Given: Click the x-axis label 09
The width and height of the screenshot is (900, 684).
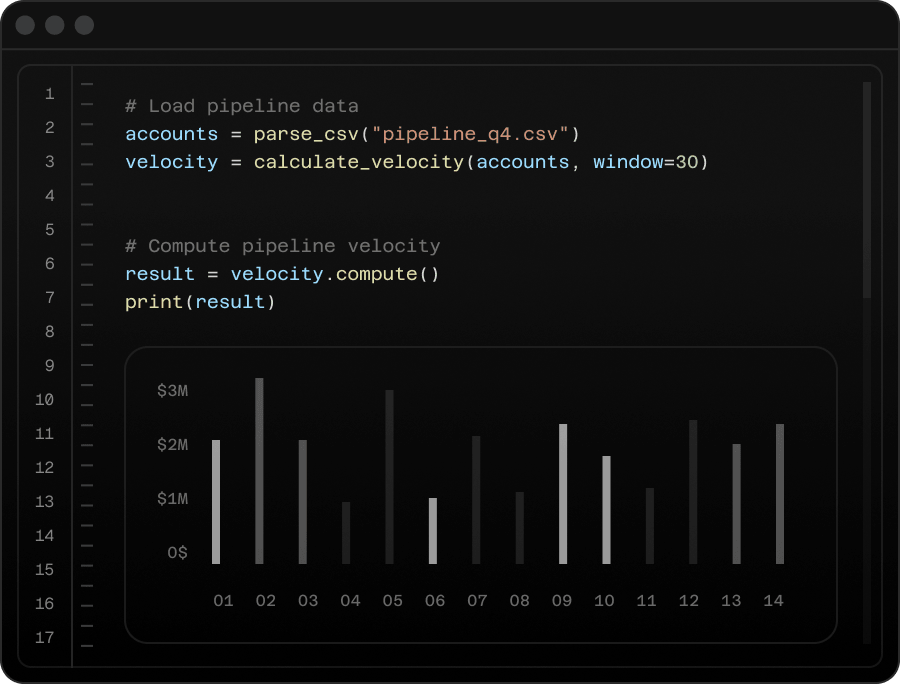Looking at the screenshot, I should [562, 601].
